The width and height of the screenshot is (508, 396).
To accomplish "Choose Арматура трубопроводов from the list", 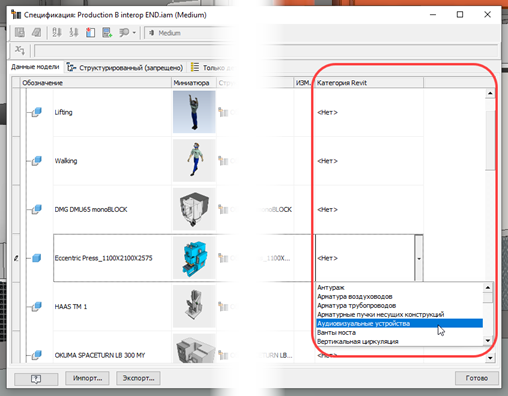I will pyautogui.click(x=399, y=305).
